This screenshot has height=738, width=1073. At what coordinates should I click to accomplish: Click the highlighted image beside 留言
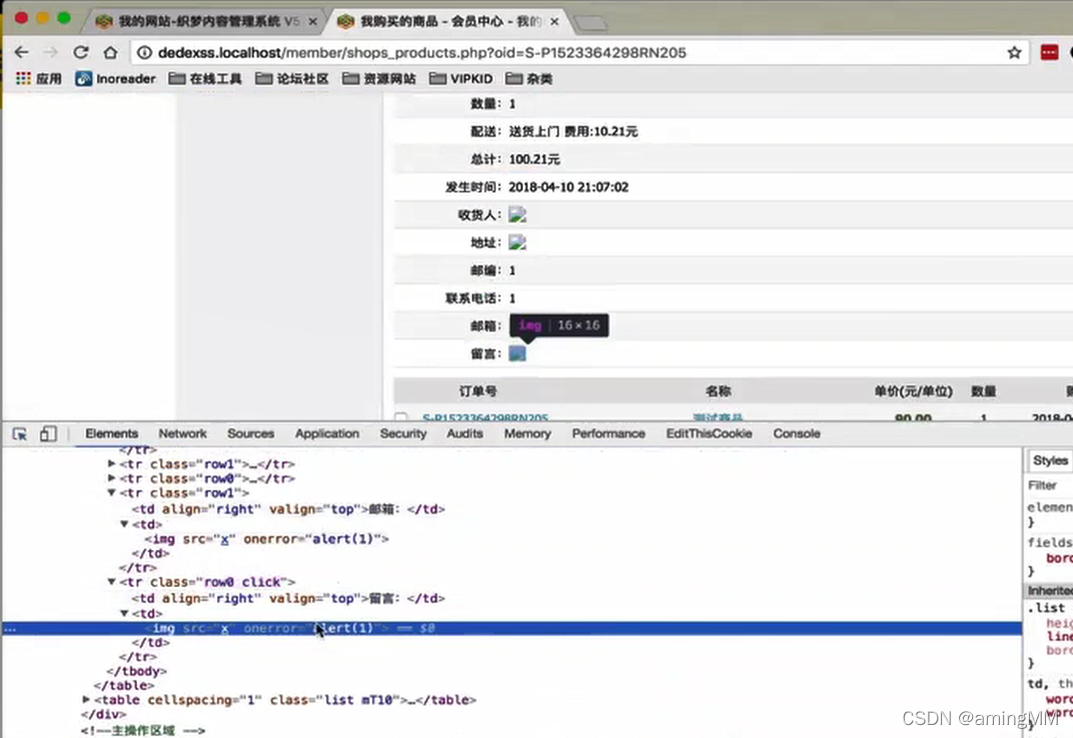click(x=517, y=353)
